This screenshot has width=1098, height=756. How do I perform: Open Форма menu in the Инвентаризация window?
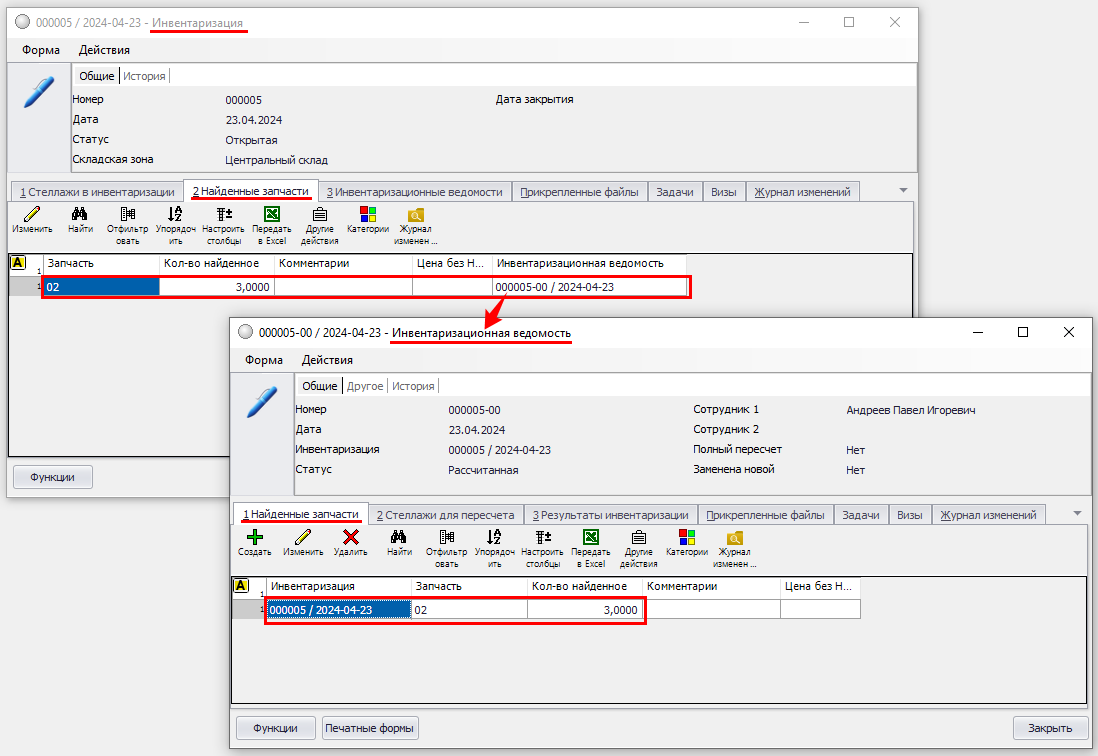click(41, 50)
